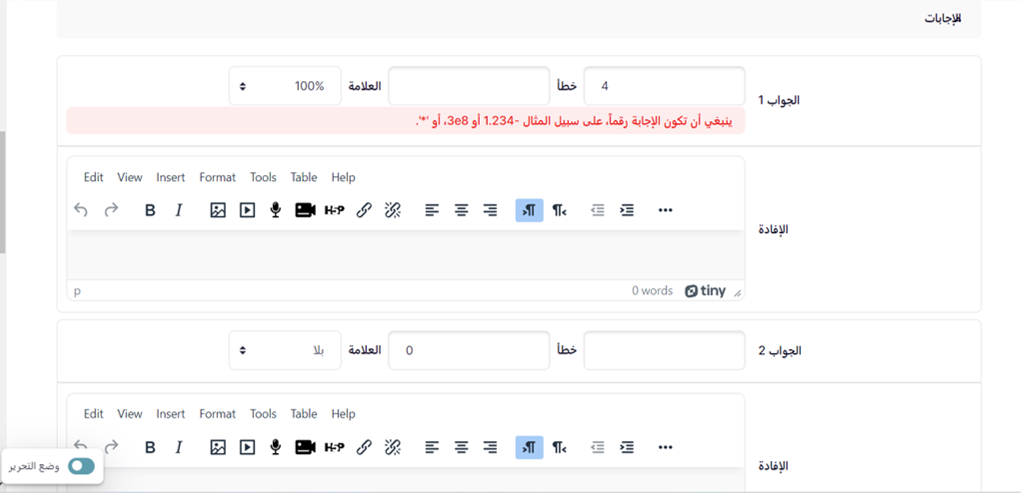Expand more toolbar options in first editor
The height and width of the screenshot is (493, 1021).
[665, 210]
